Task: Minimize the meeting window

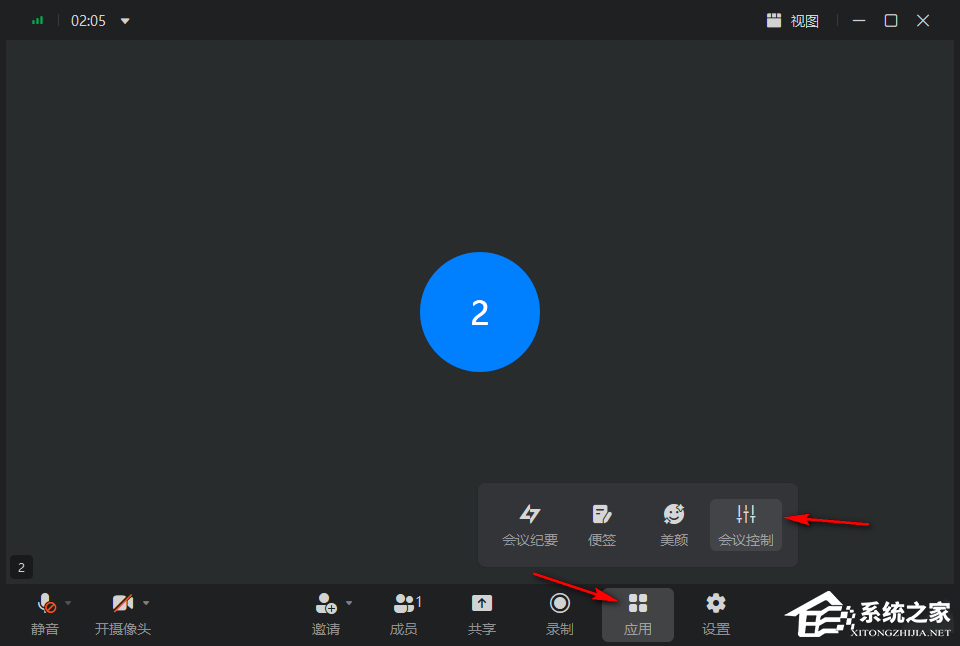Action: 859,21
